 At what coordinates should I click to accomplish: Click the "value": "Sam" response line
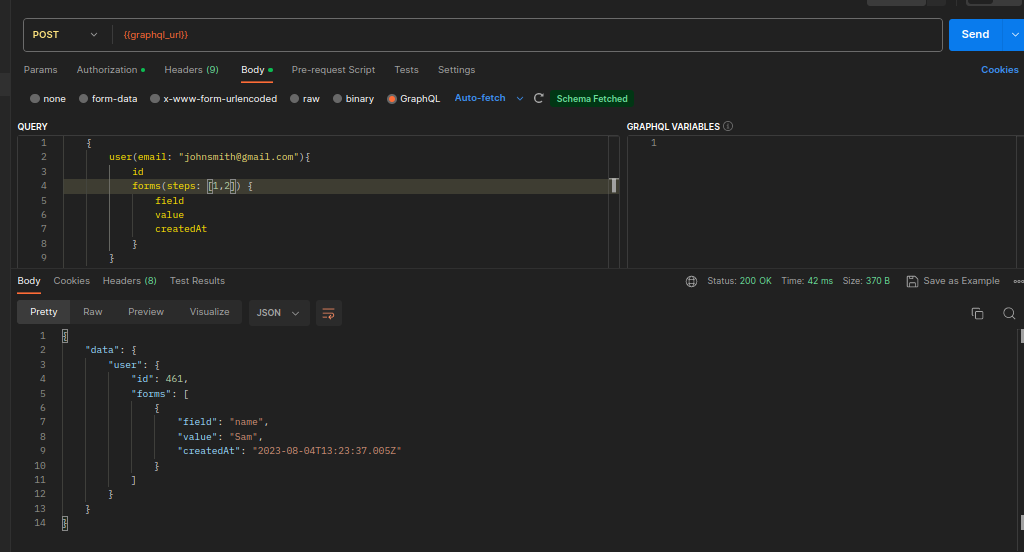[220, 436]
